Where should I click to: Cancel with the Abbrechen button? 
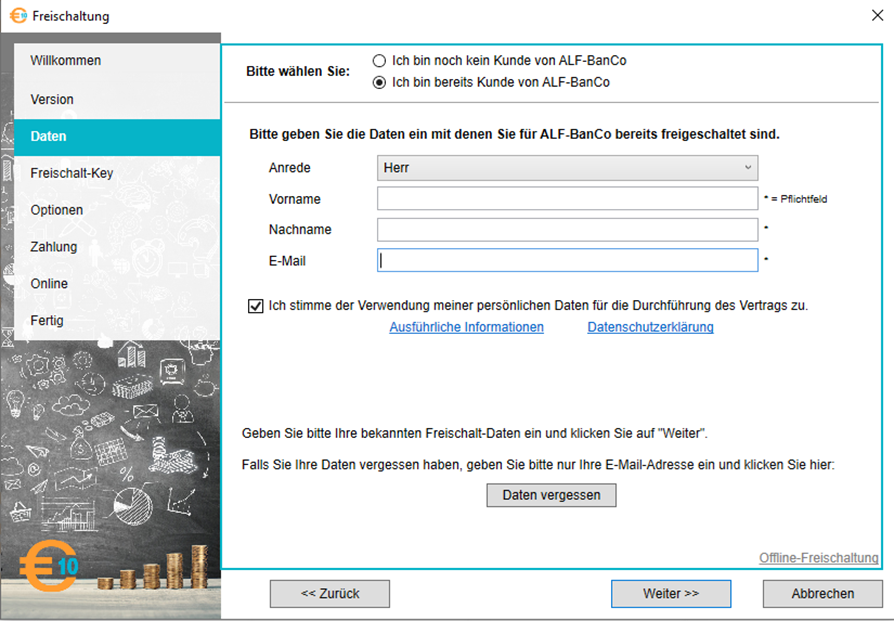pos(823,594)
